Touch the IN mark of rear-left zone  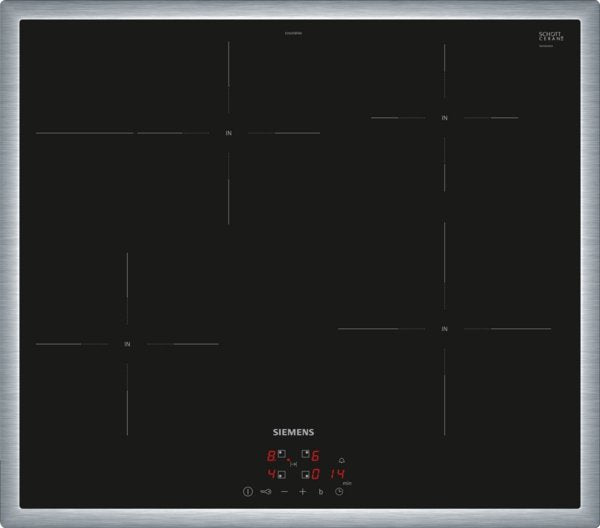click(x=228, y=133)
